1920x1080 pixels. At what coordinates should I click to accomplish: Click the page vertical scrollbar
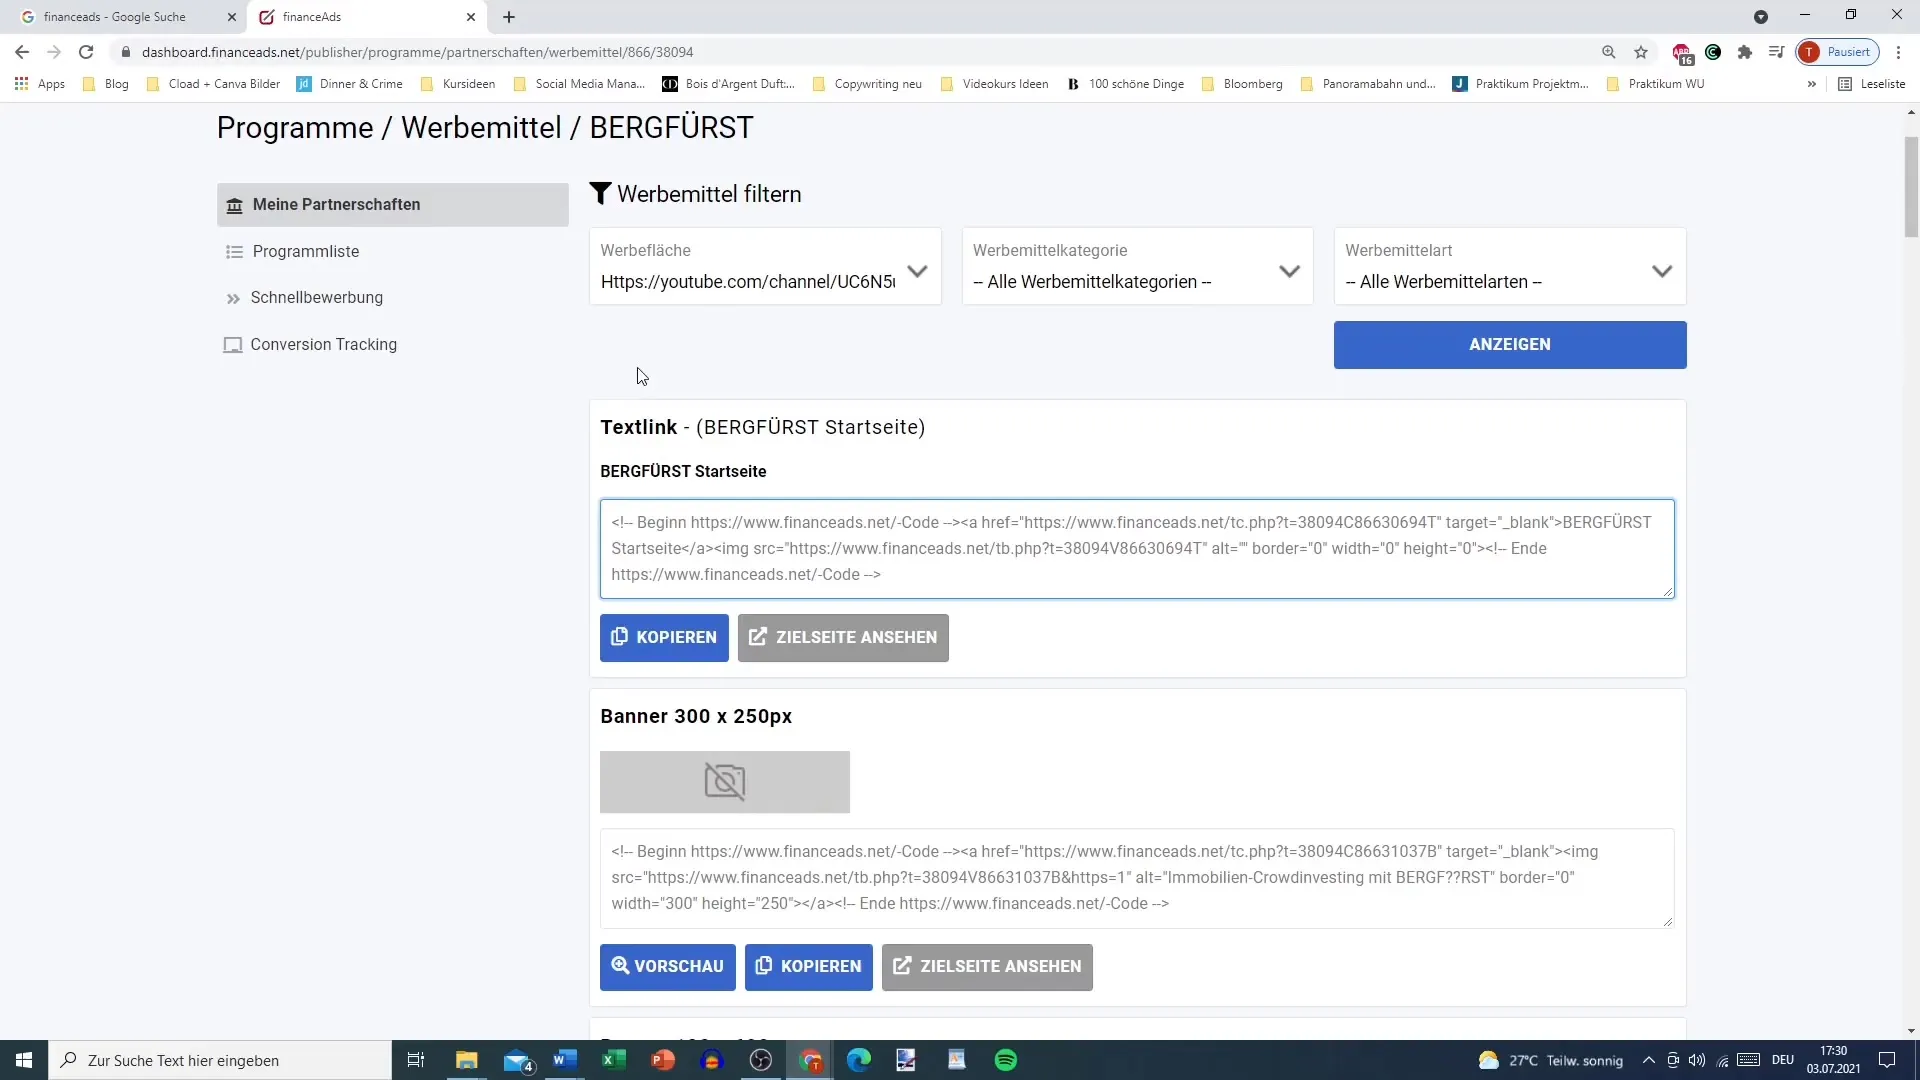(1911, 188)
